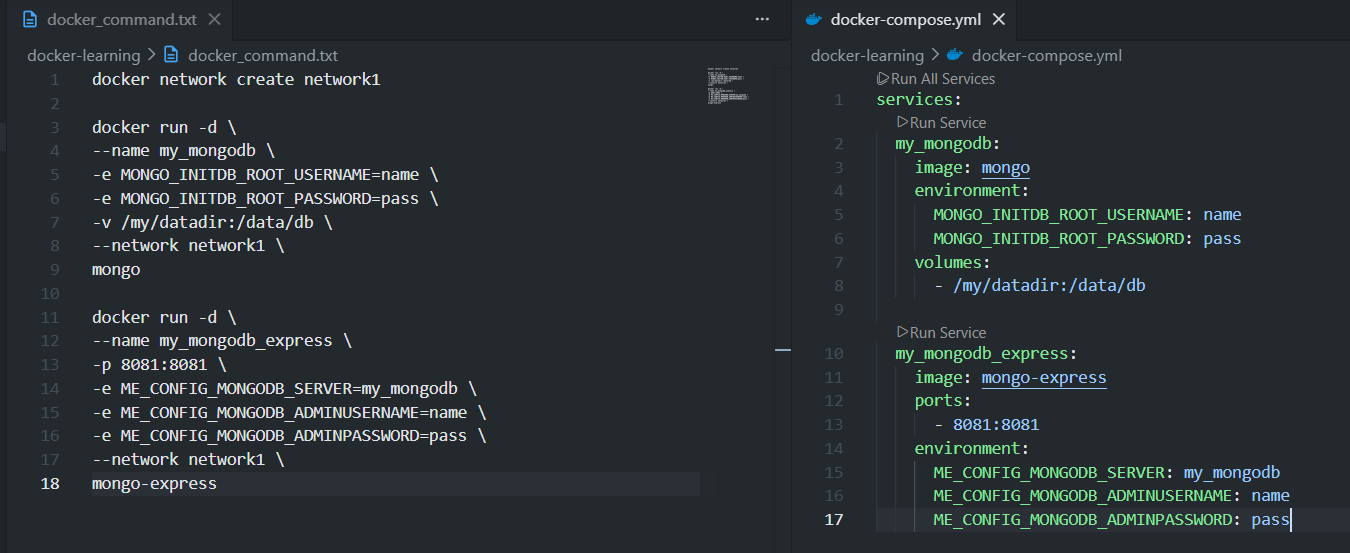Click the file icon in left breadcrumb
1350x553 pixels.
[171, 55]
